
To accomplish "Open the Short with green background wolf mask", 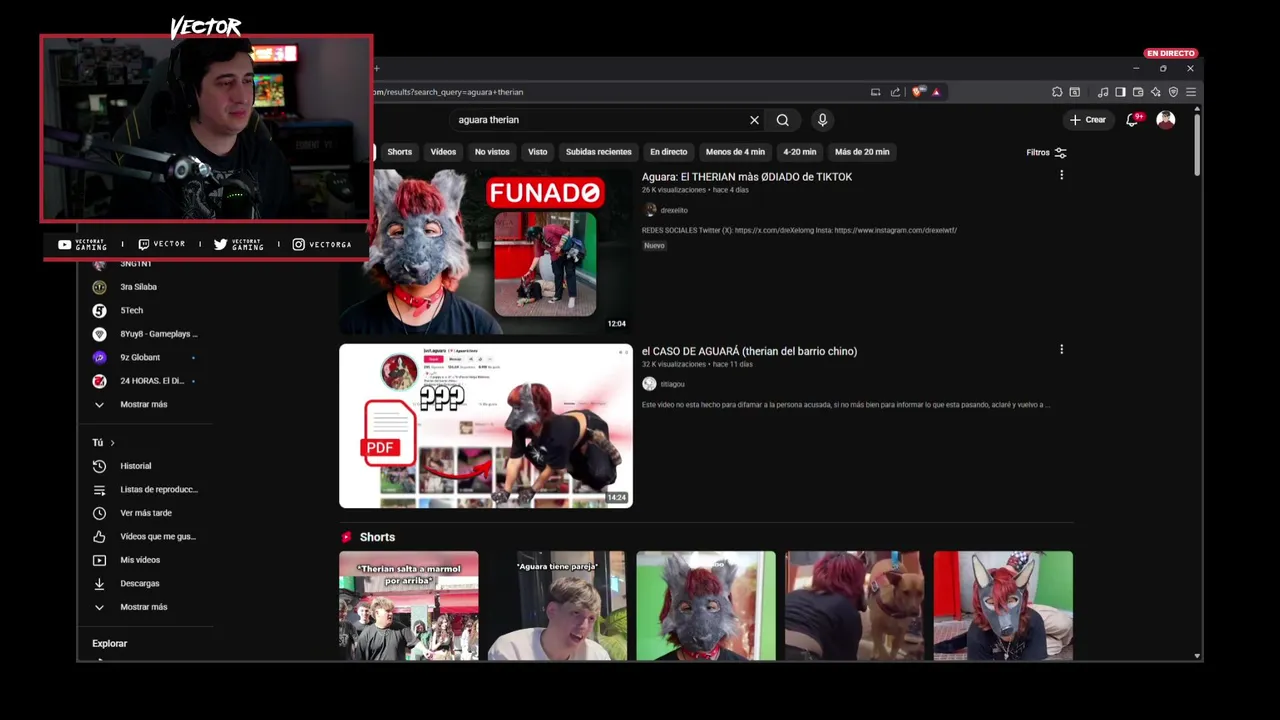I will click(x=706, y=606).
